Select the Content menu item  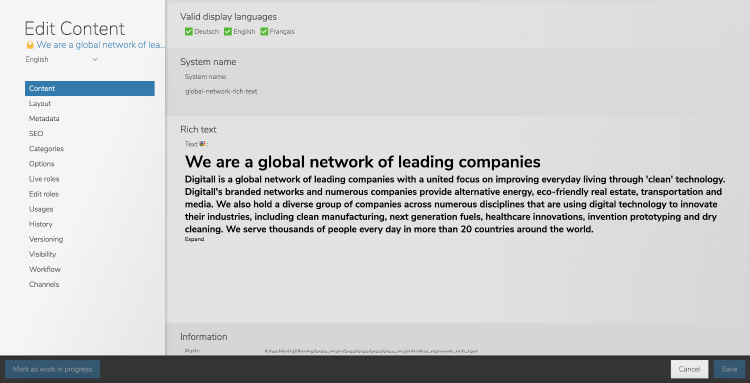tap(89, 88)
